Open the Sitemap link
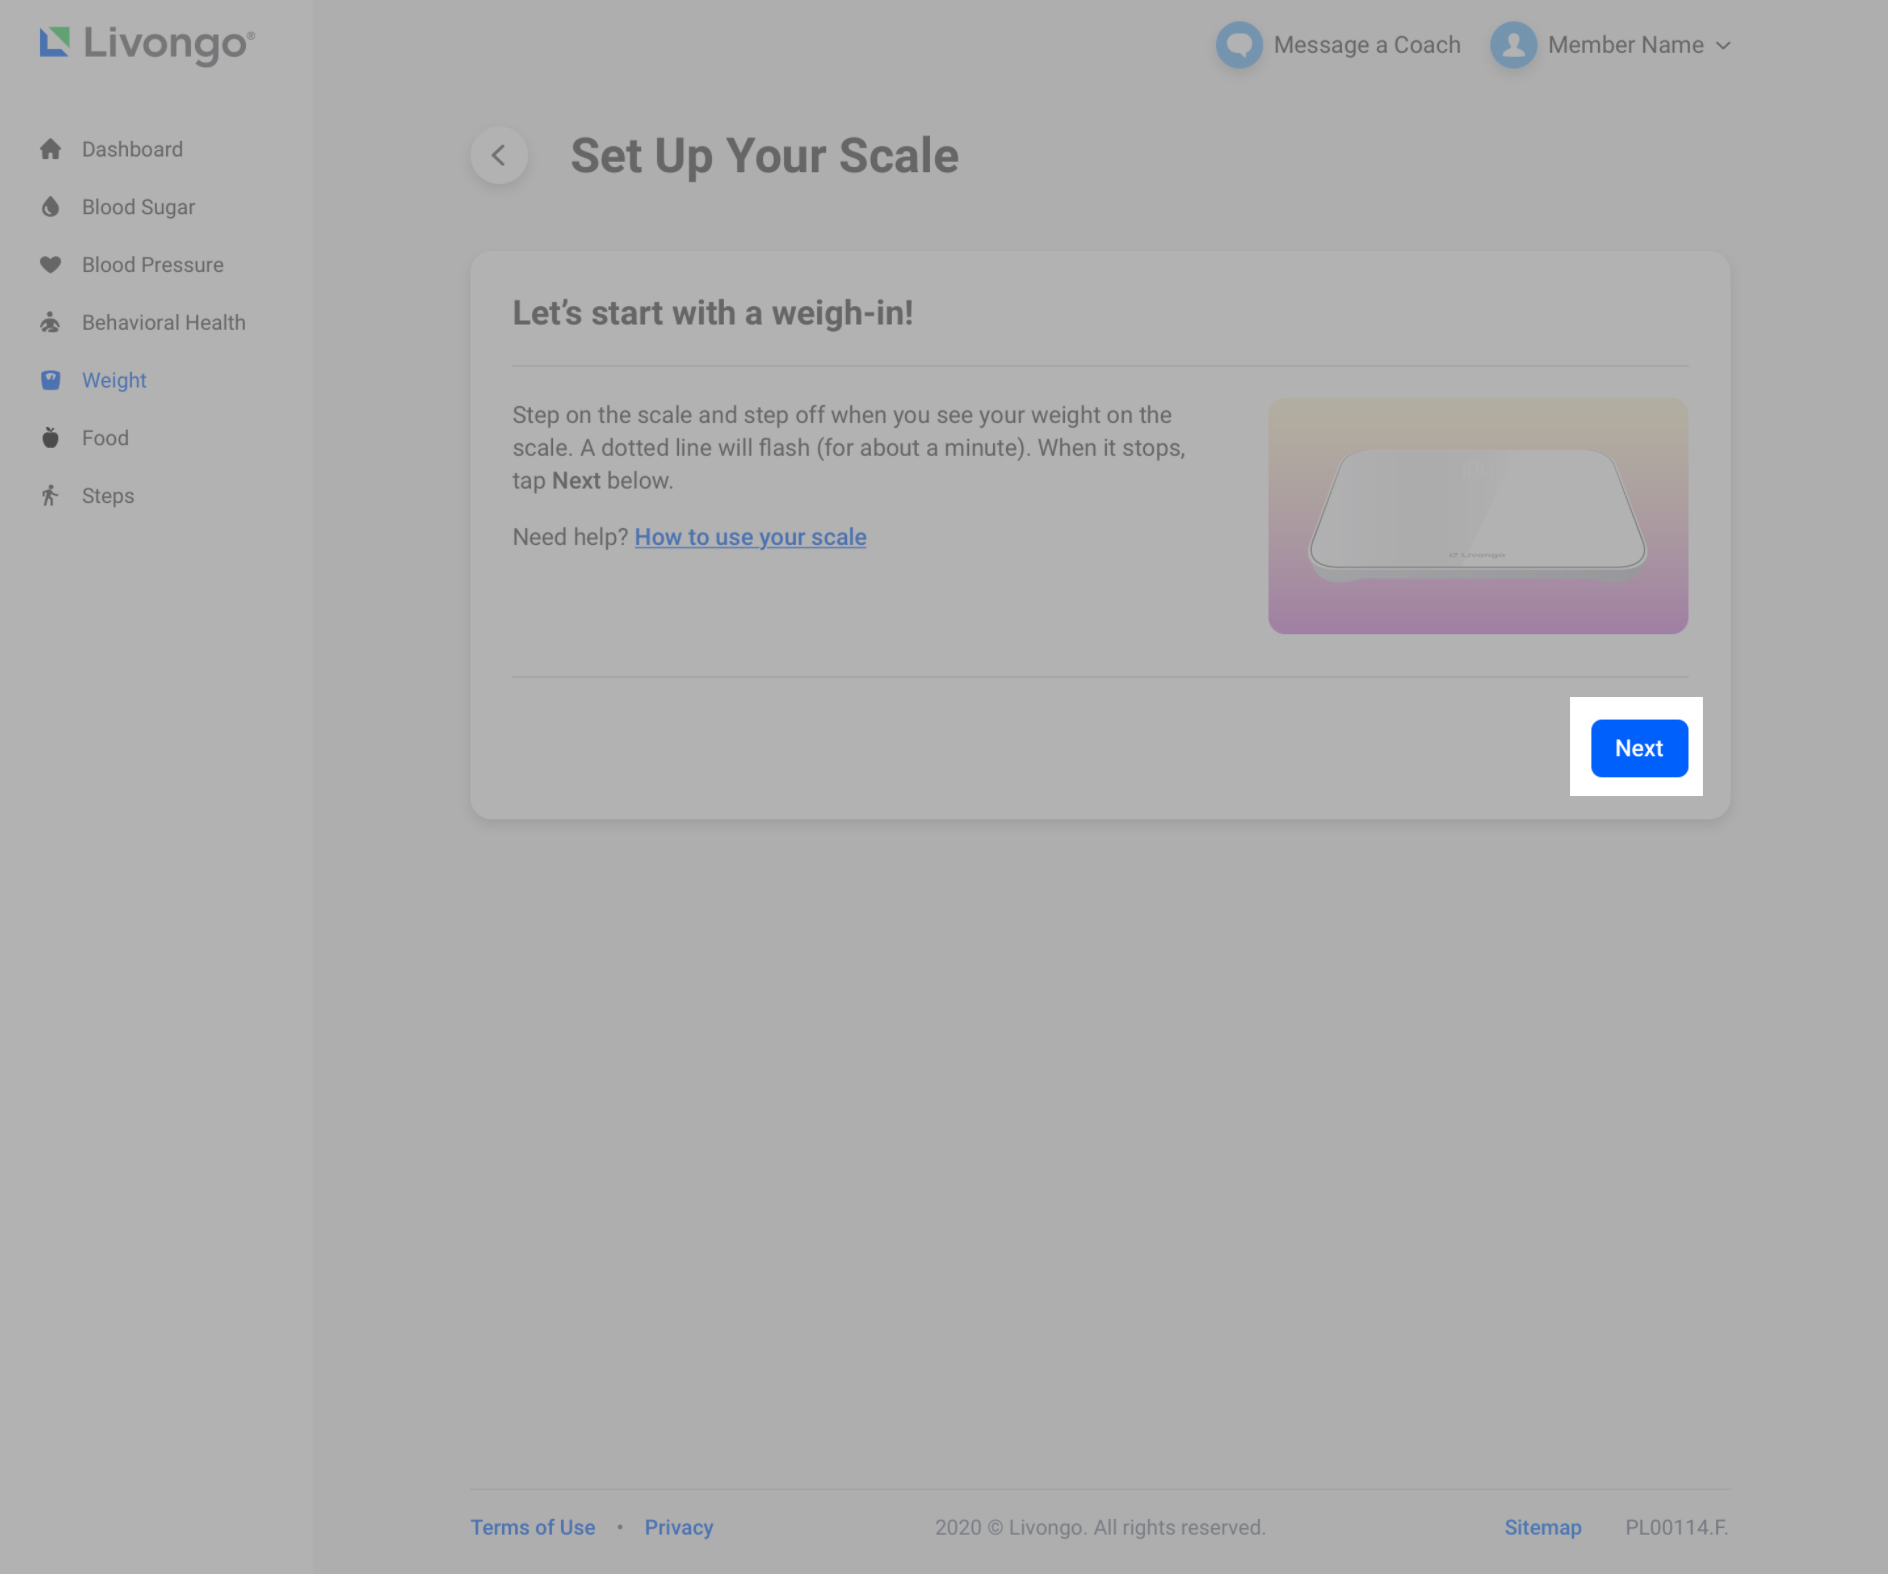This screenshot has height=1574, width=1888. pos(1542,1527)
